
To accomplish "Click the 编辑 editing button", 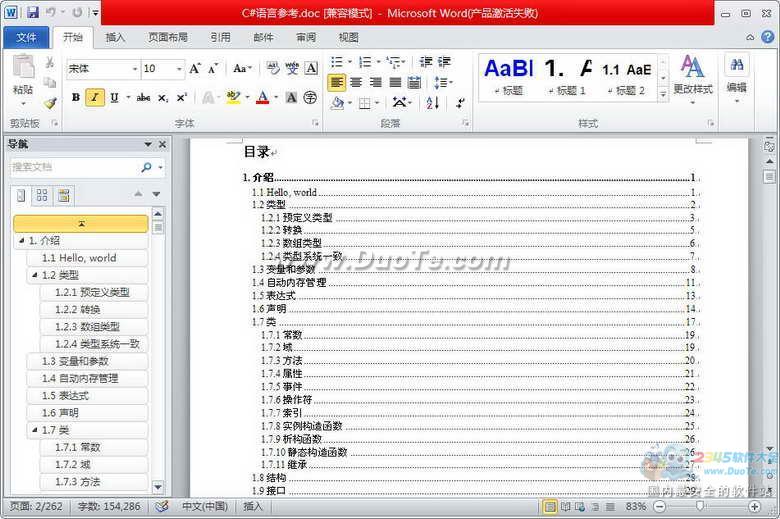I will click(x=736, y=78).
